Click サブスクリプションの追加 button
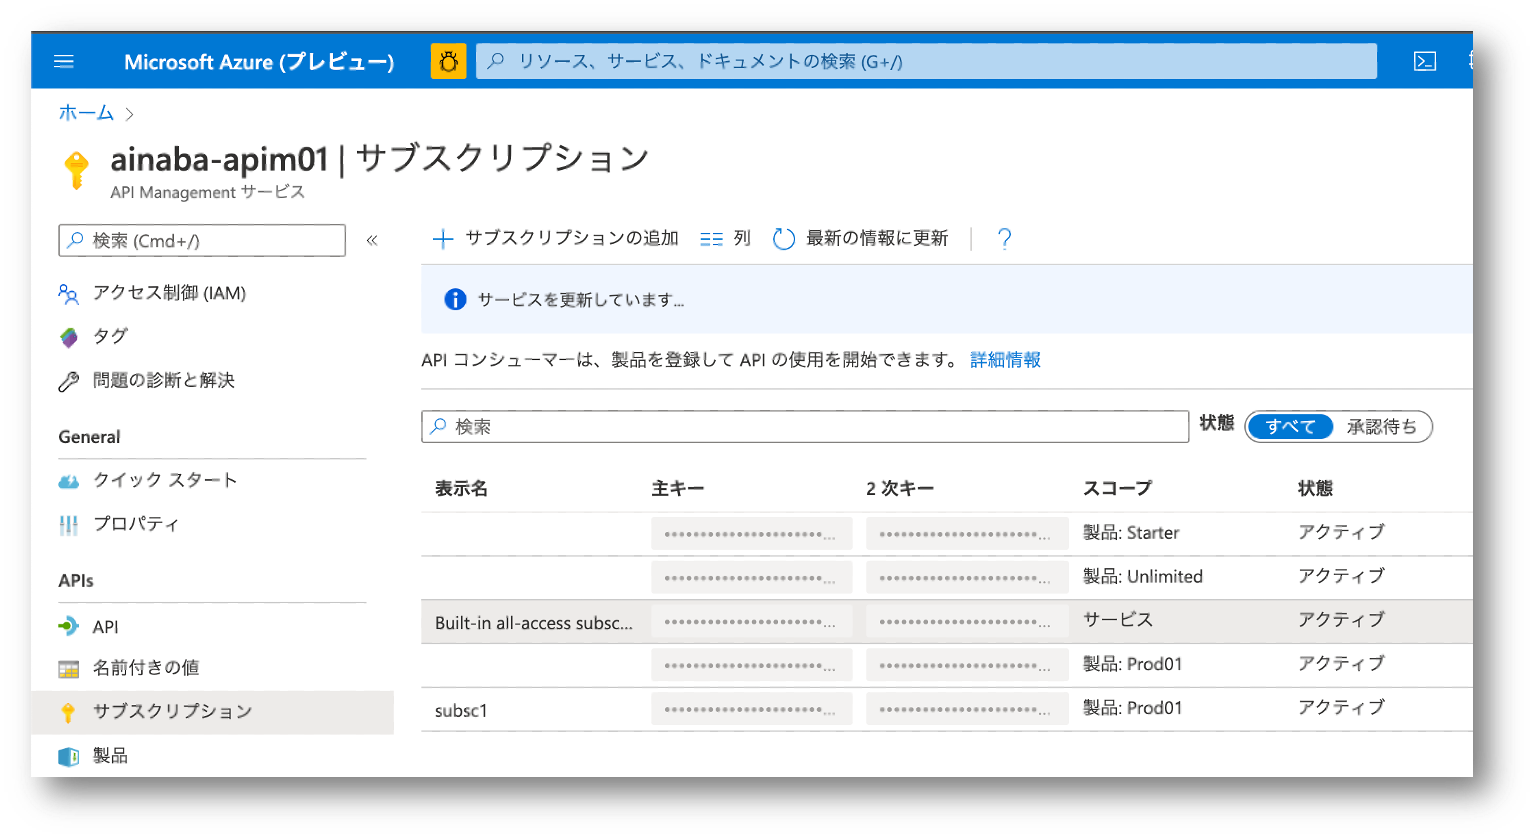The width and height of the screenshot is (1534, 838). [555, 238]
